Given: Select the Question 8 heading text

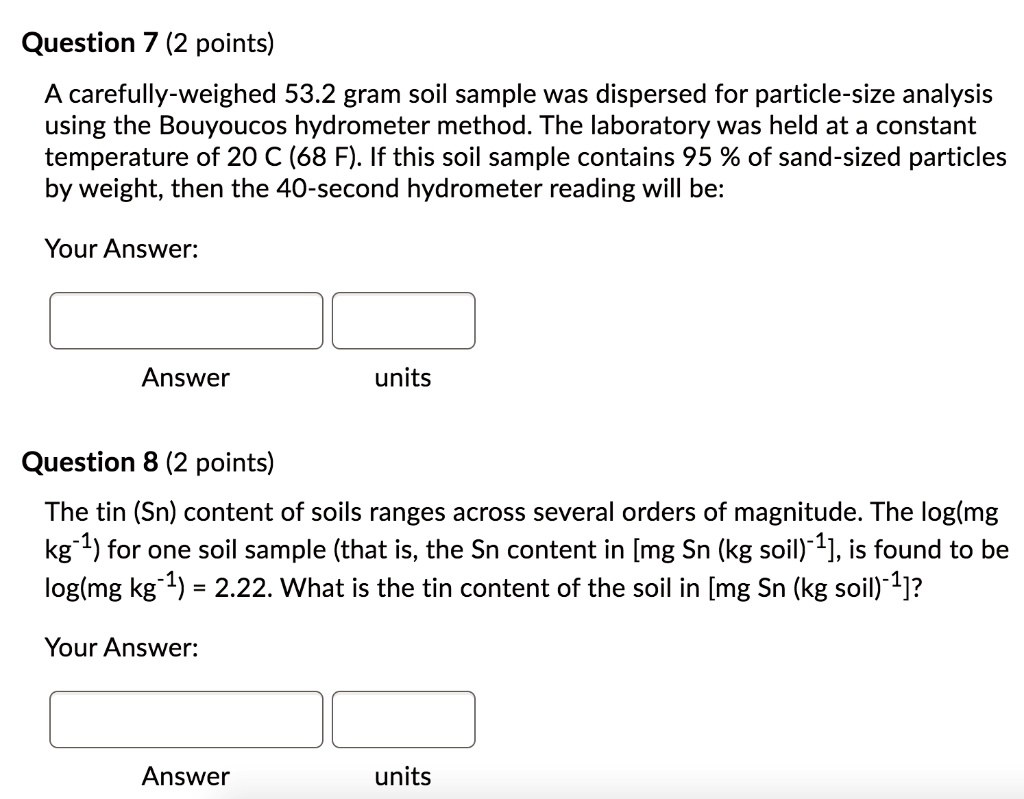Looking at the screenshot, I should (88, 461).
